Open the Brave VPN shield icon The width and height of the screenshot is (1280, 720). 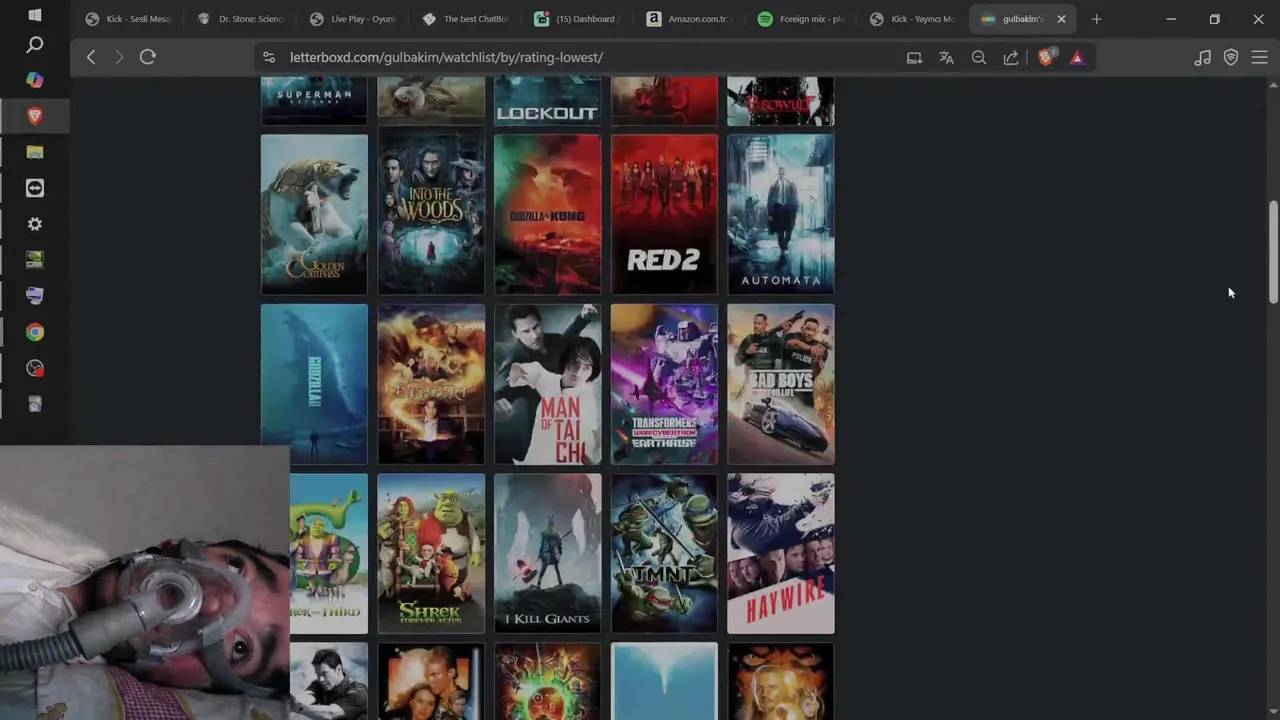[1231, 58]
